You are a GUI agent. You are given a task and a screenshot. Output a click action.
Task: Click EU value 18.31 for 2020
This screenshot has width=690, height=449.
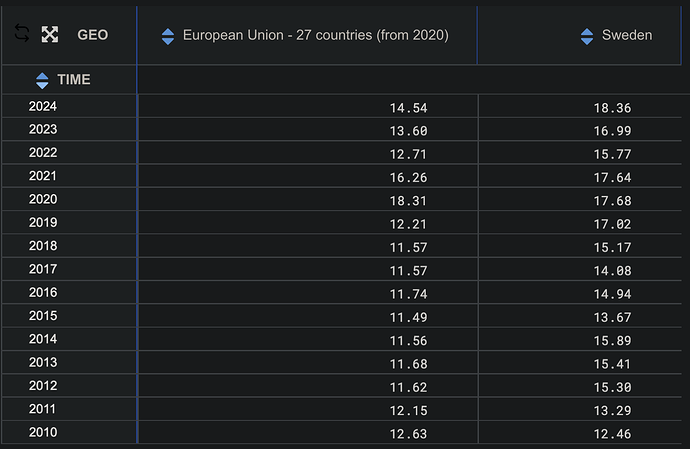coord(408,201)
